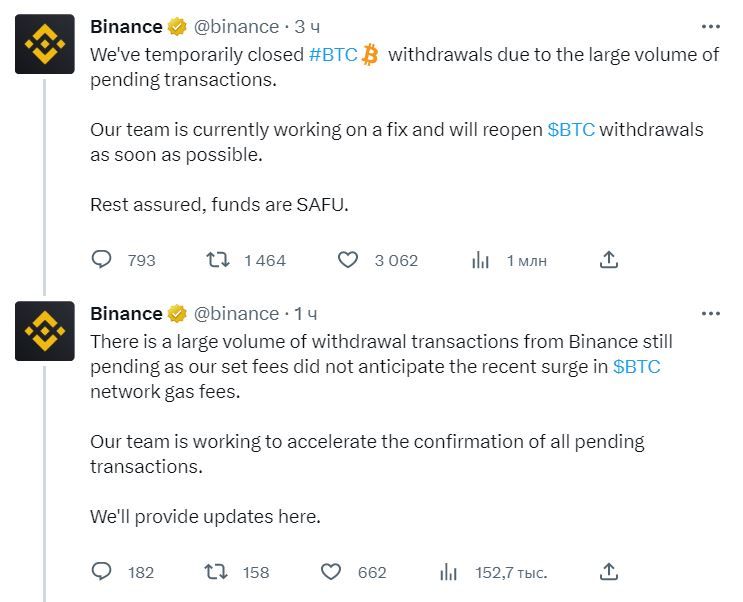Open more options for second tweet
The width and height of the screenshot is (743, 602).
pos(710,314)
